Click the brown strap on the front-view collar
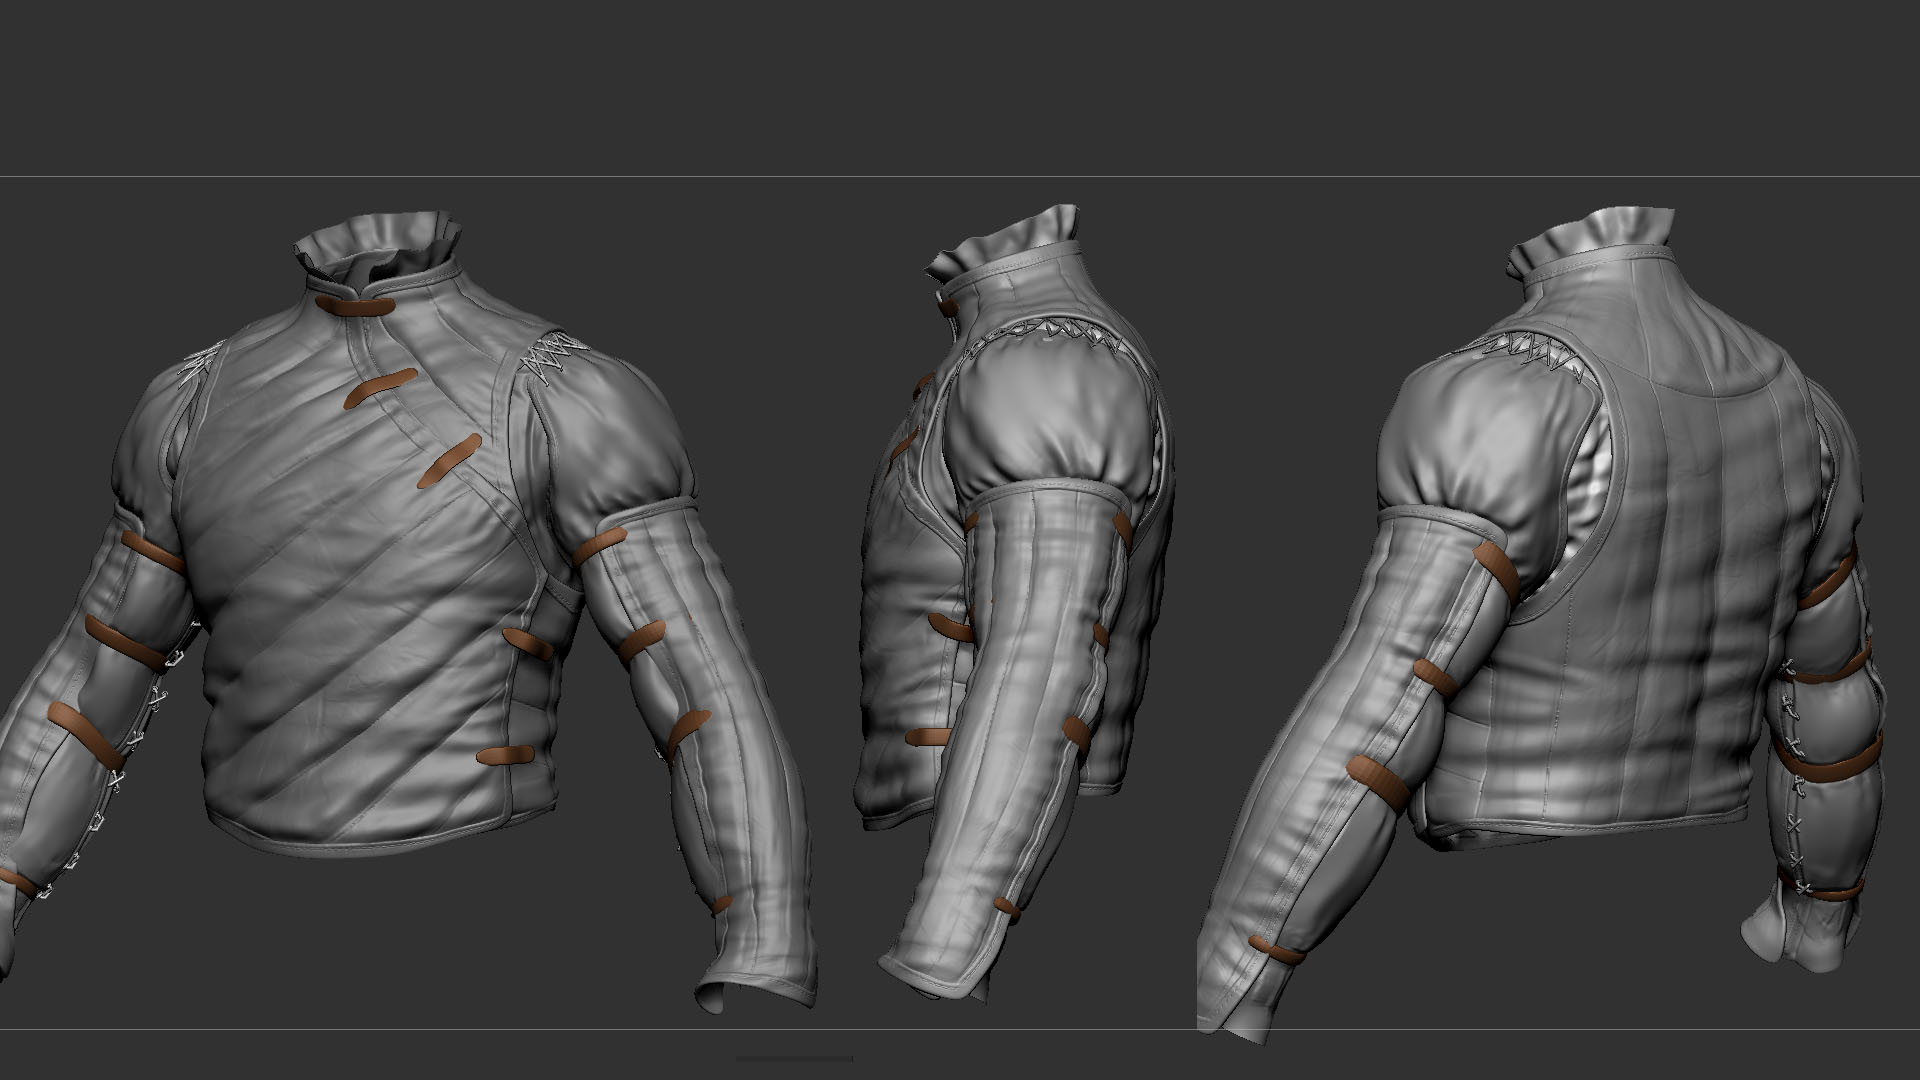This screenshot has height=1080, width=1920. [357, 308]
